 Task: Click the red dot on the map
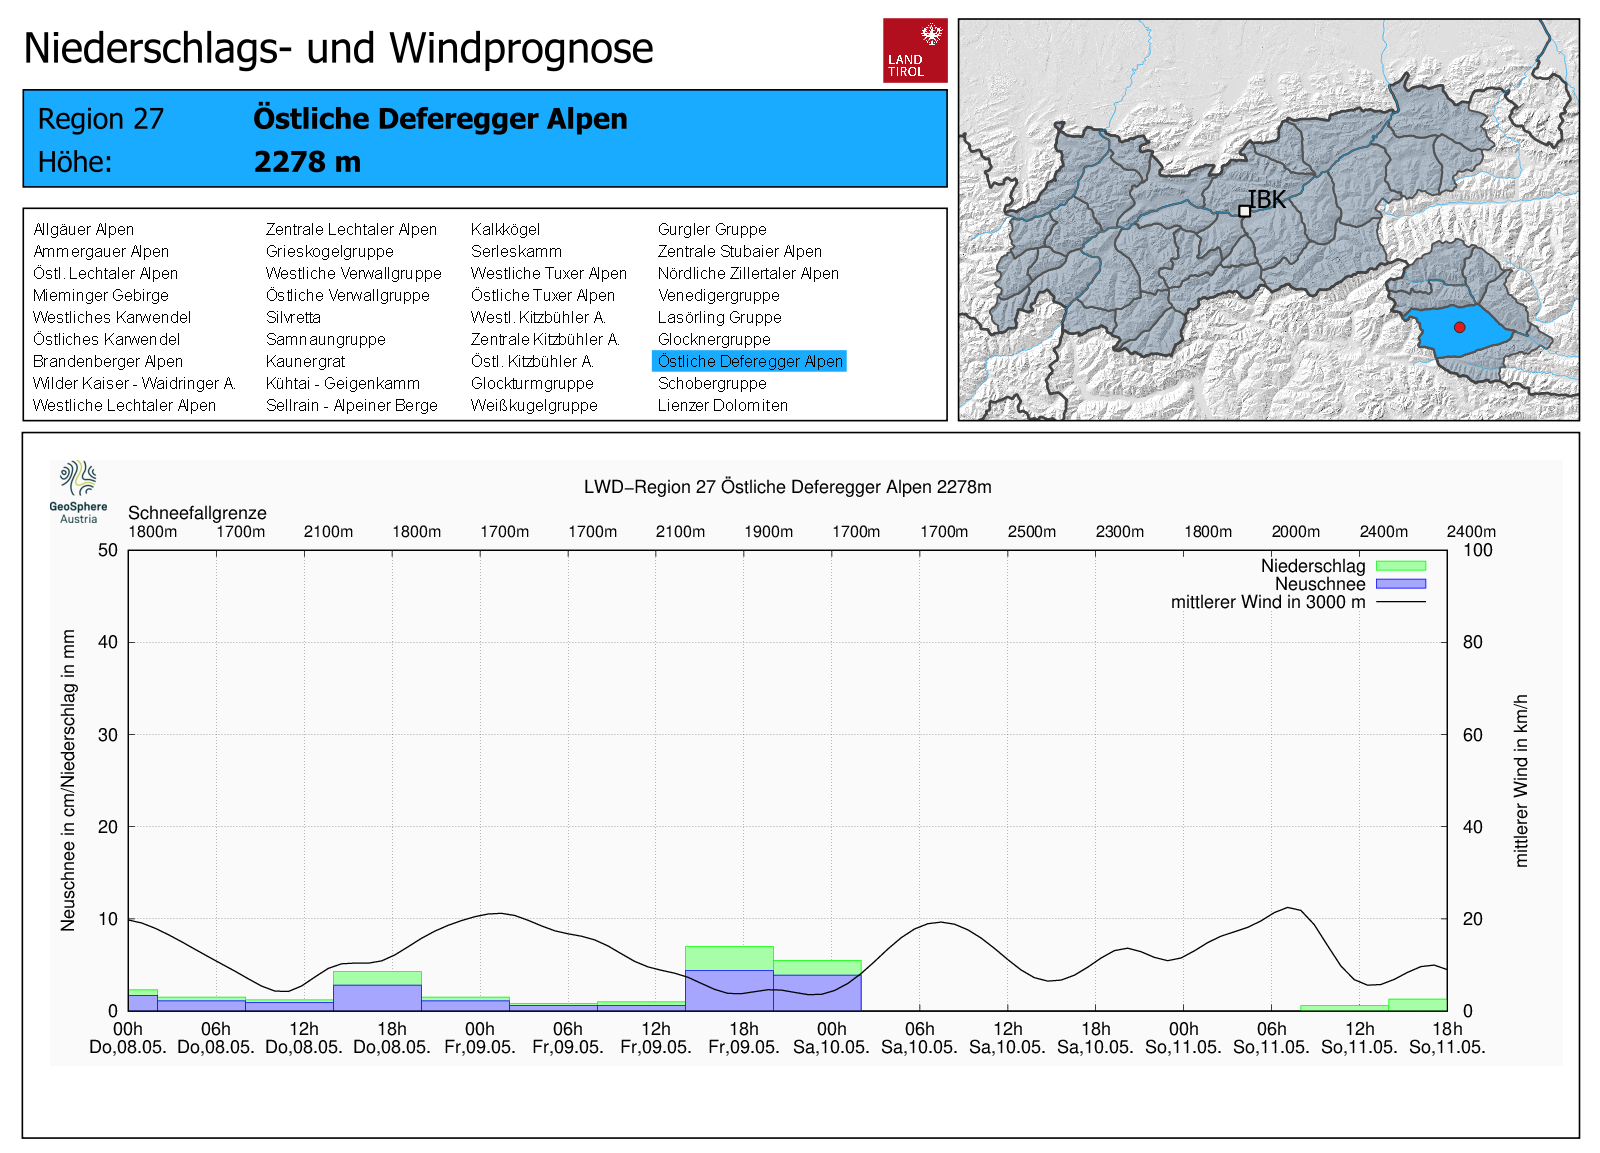click(x=1459, y=327)
